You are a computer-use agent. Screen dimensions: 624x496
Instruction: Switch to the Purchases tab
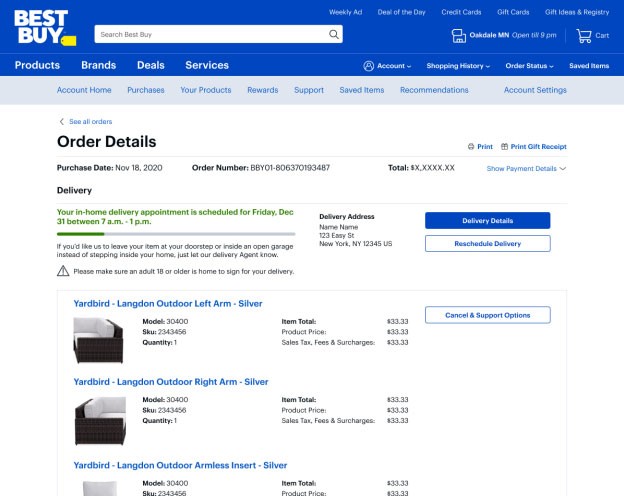click(x=146, y=90)
